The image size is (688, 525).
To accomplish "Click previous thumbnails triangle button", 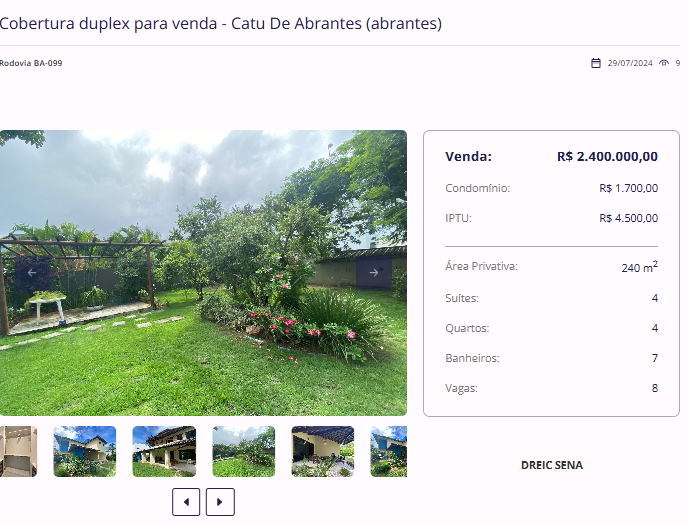I will [186, 502].
